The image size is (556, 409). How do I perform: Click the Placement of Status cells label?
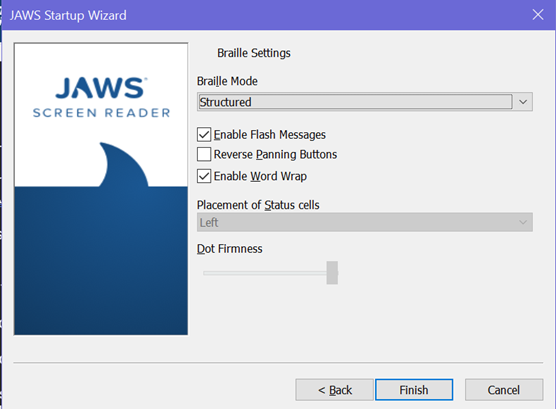tap(258, 205)
